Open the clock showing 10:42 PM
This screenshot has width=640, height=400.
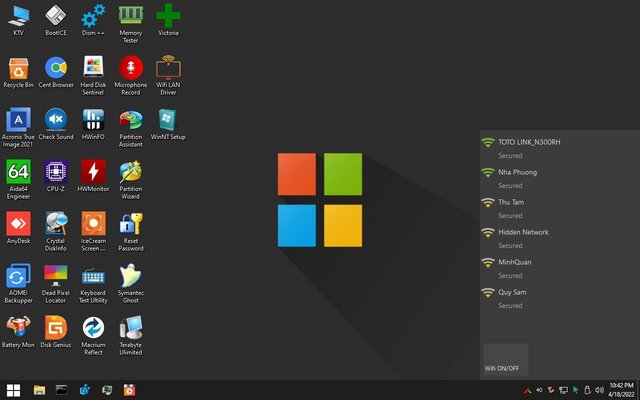[x=621, y=390]
